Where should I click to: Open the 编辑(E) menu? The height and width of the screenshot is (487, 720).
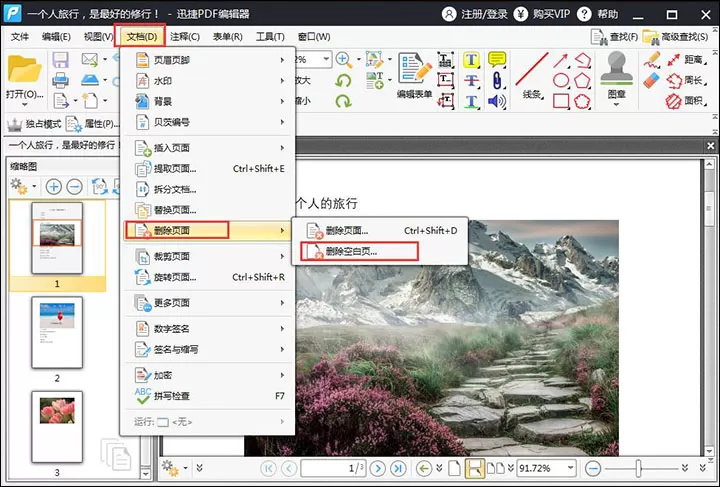(56, 36)
